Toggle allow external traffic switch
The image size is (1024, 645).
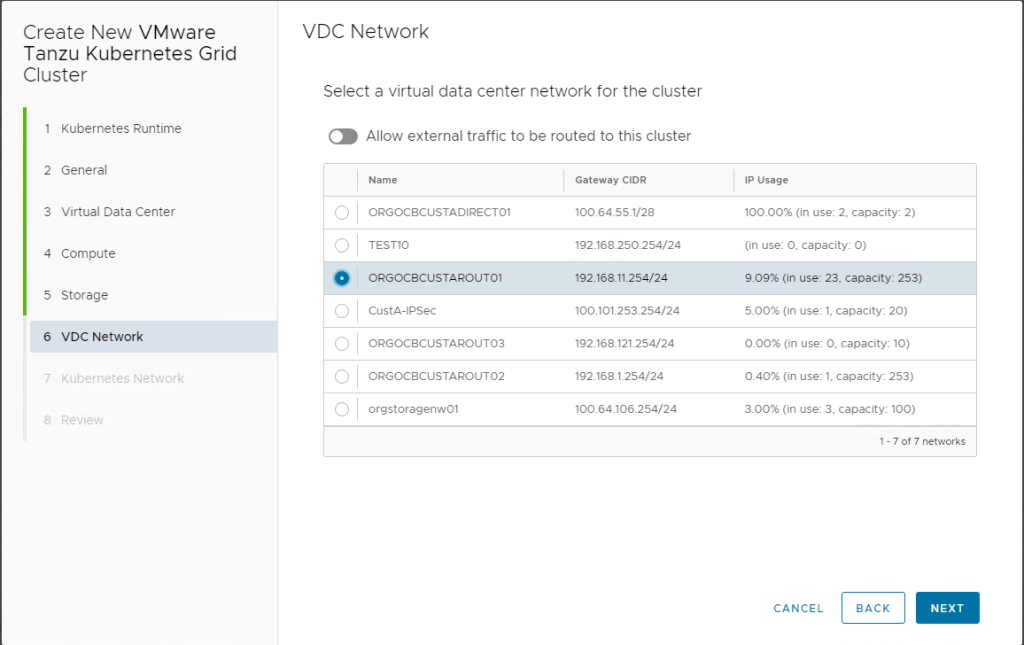point(343,136)
